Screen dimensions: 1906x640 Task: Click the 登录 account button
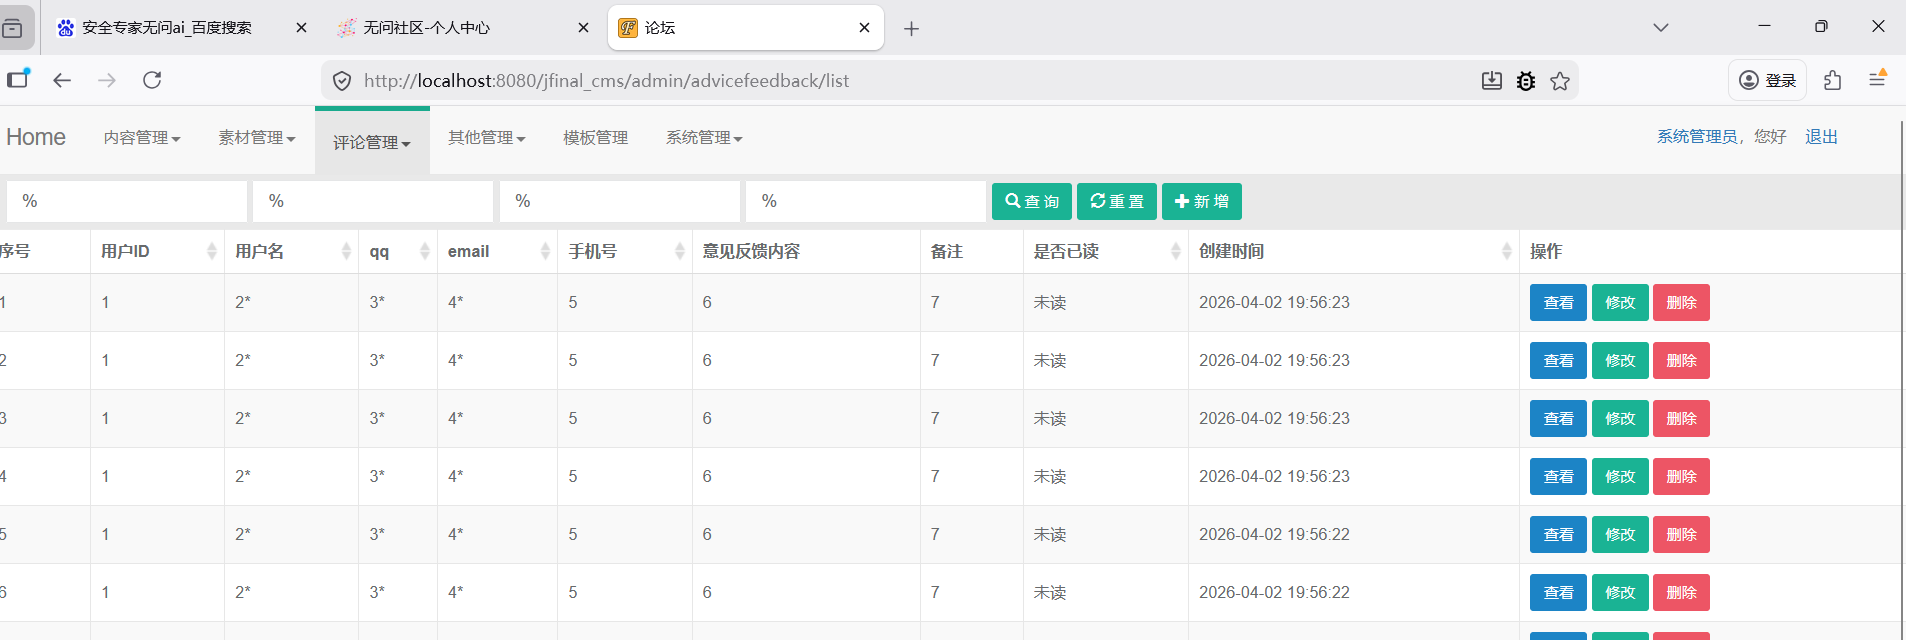1768,80
